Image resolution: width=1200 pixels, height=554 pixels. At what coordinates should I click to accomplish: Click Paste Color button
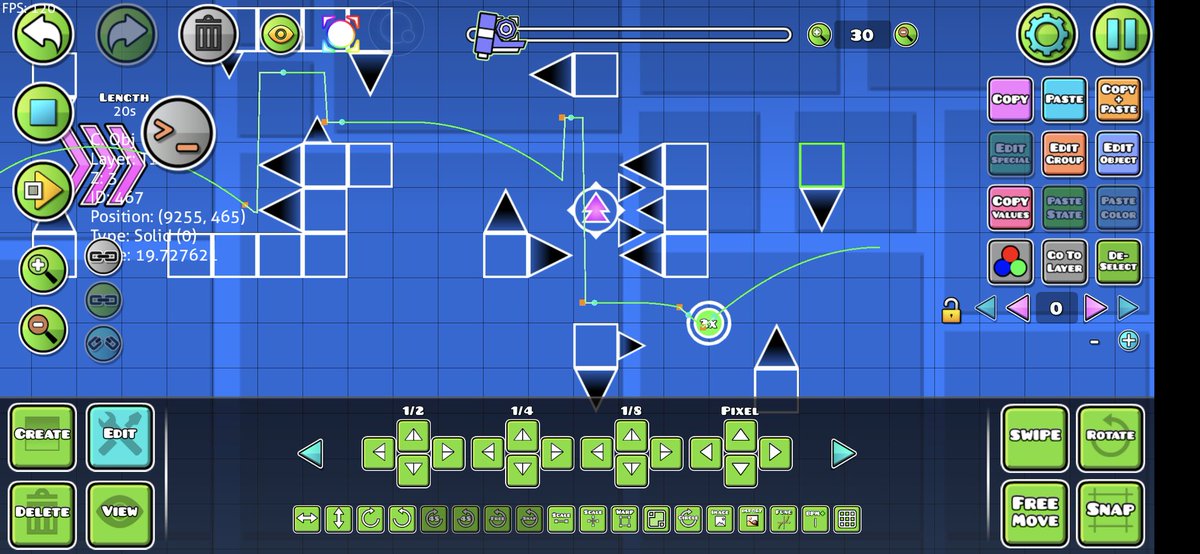coord(1119,207)
